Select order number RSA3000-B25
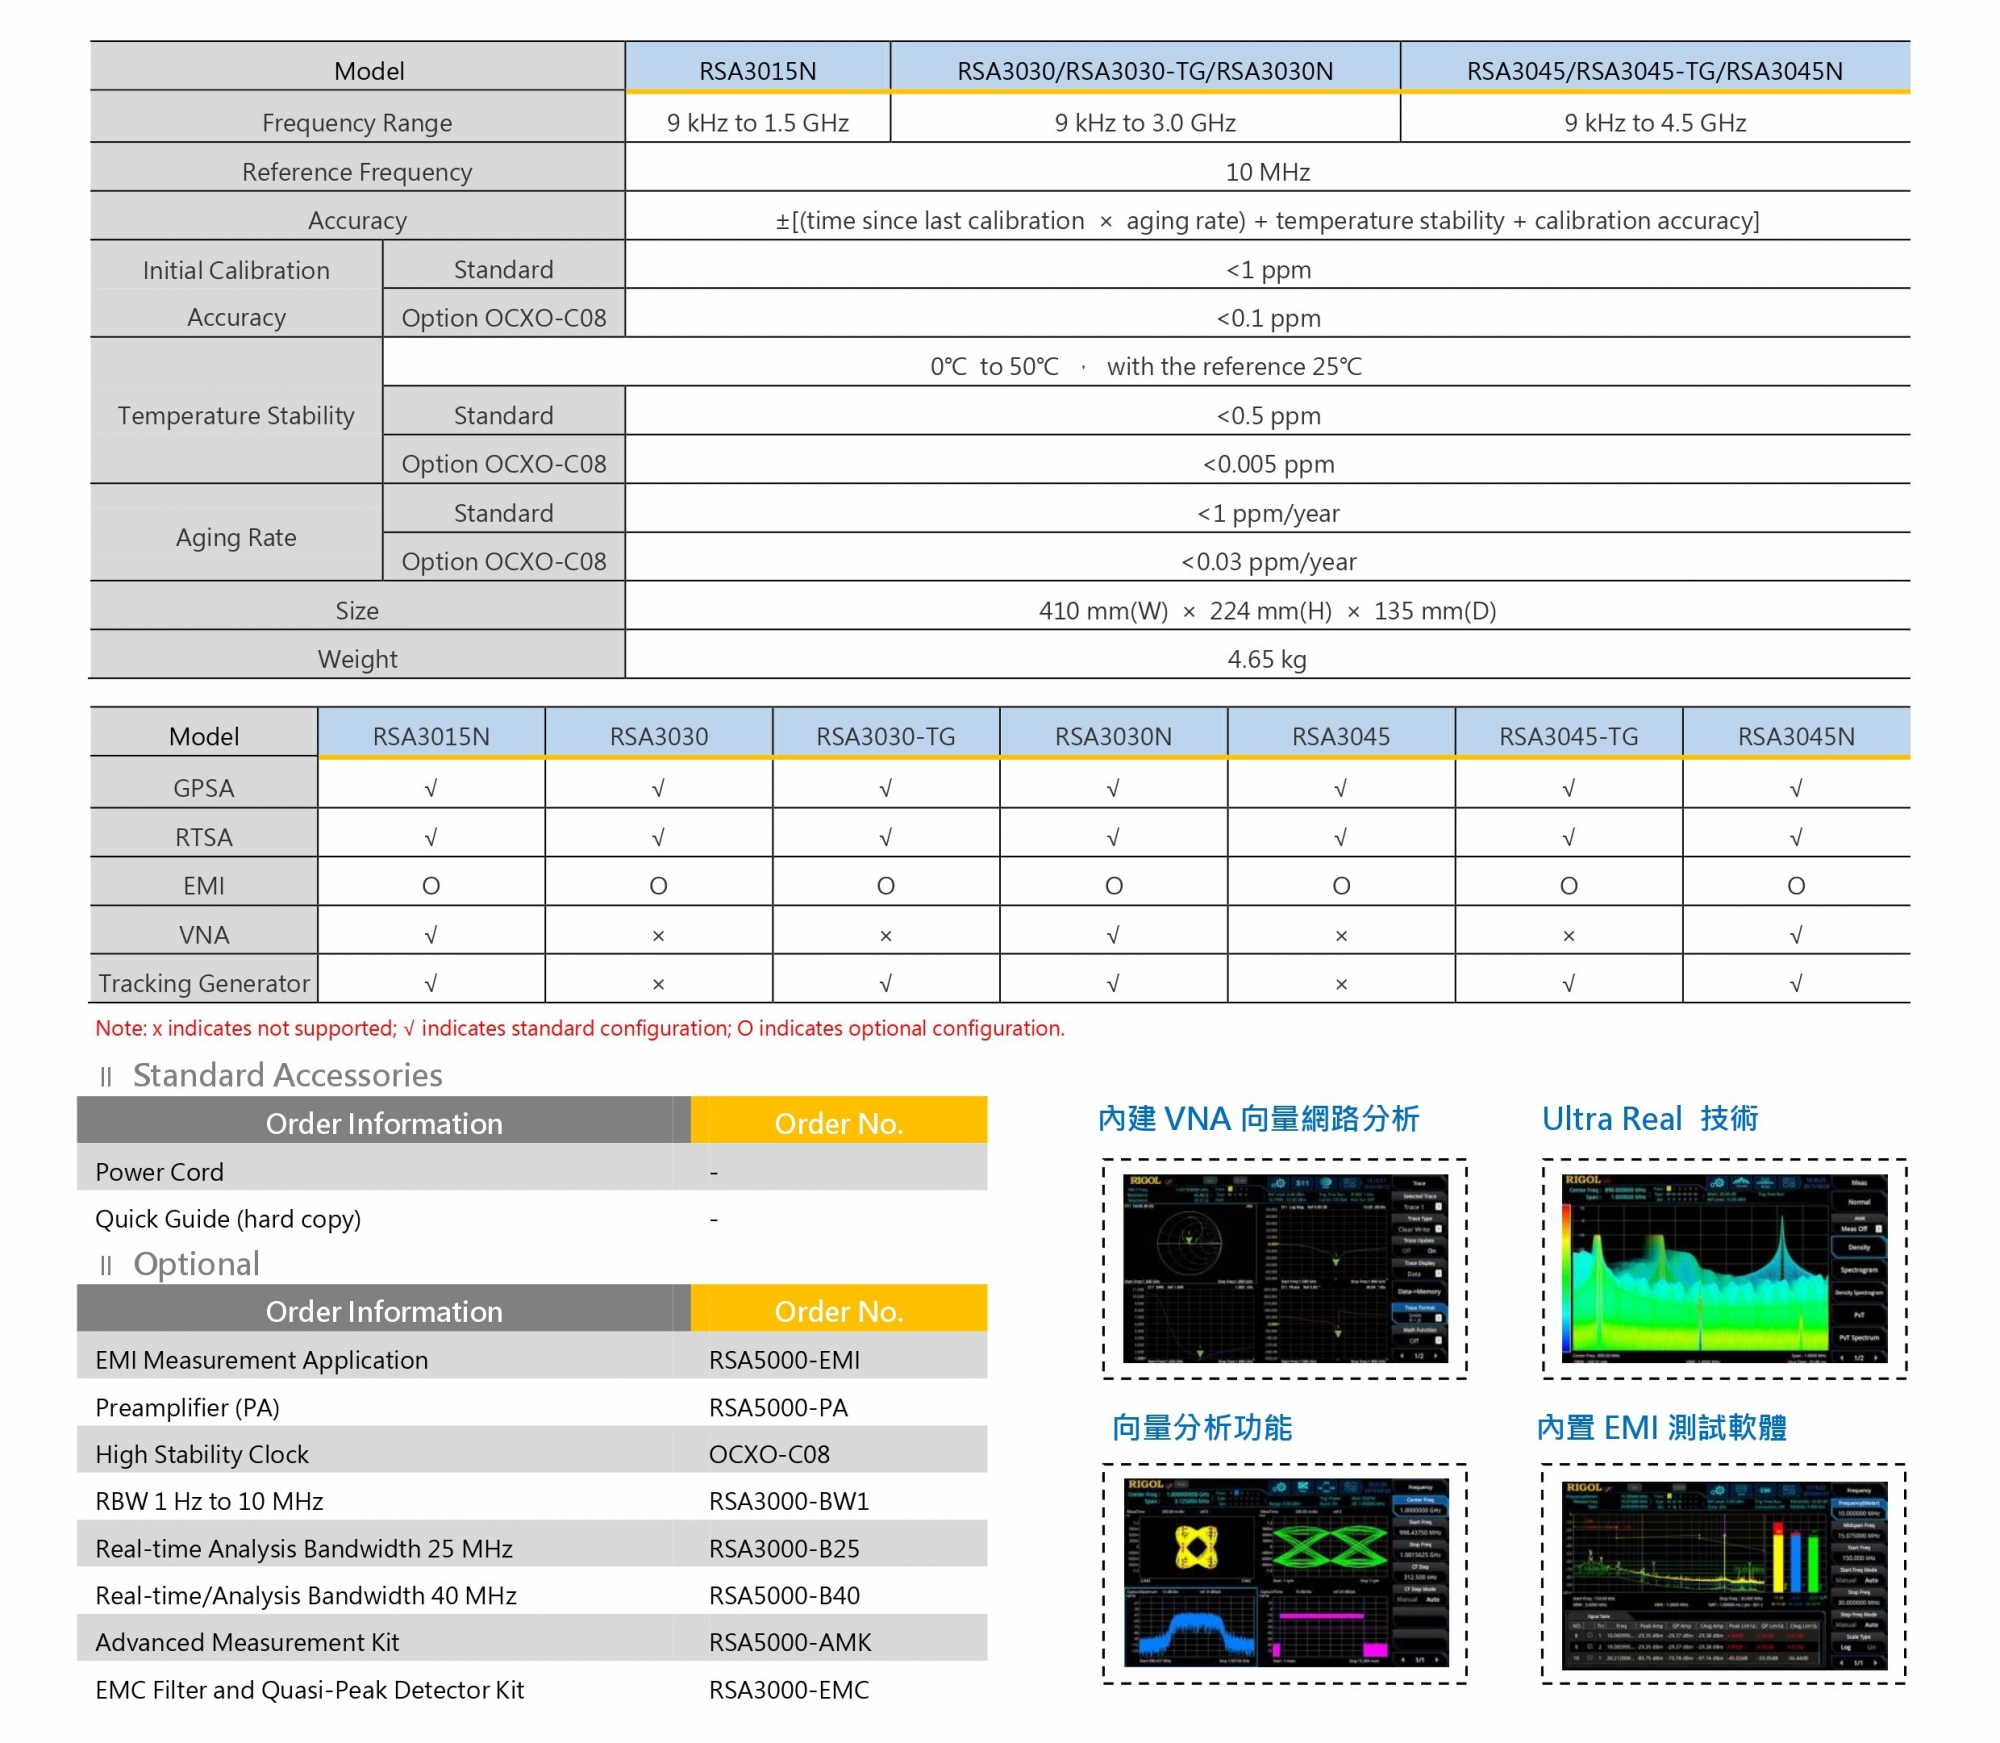Image resolution: width=2000 pixels, height=1743 pixels. (x=784, y=1548)
